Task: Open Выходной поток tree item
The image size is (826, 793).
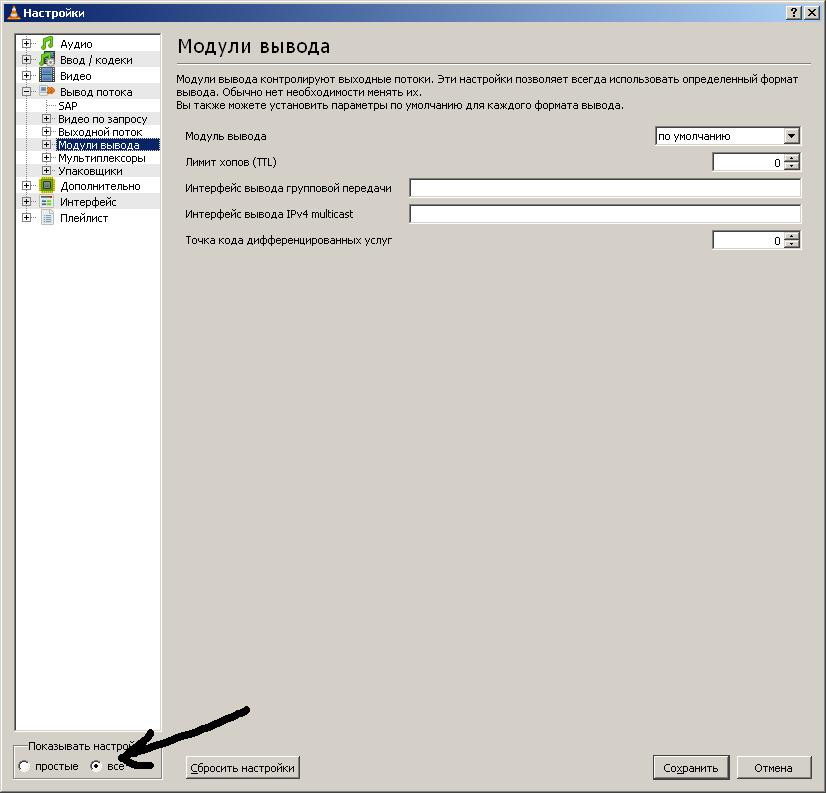Action: (100, 132)
